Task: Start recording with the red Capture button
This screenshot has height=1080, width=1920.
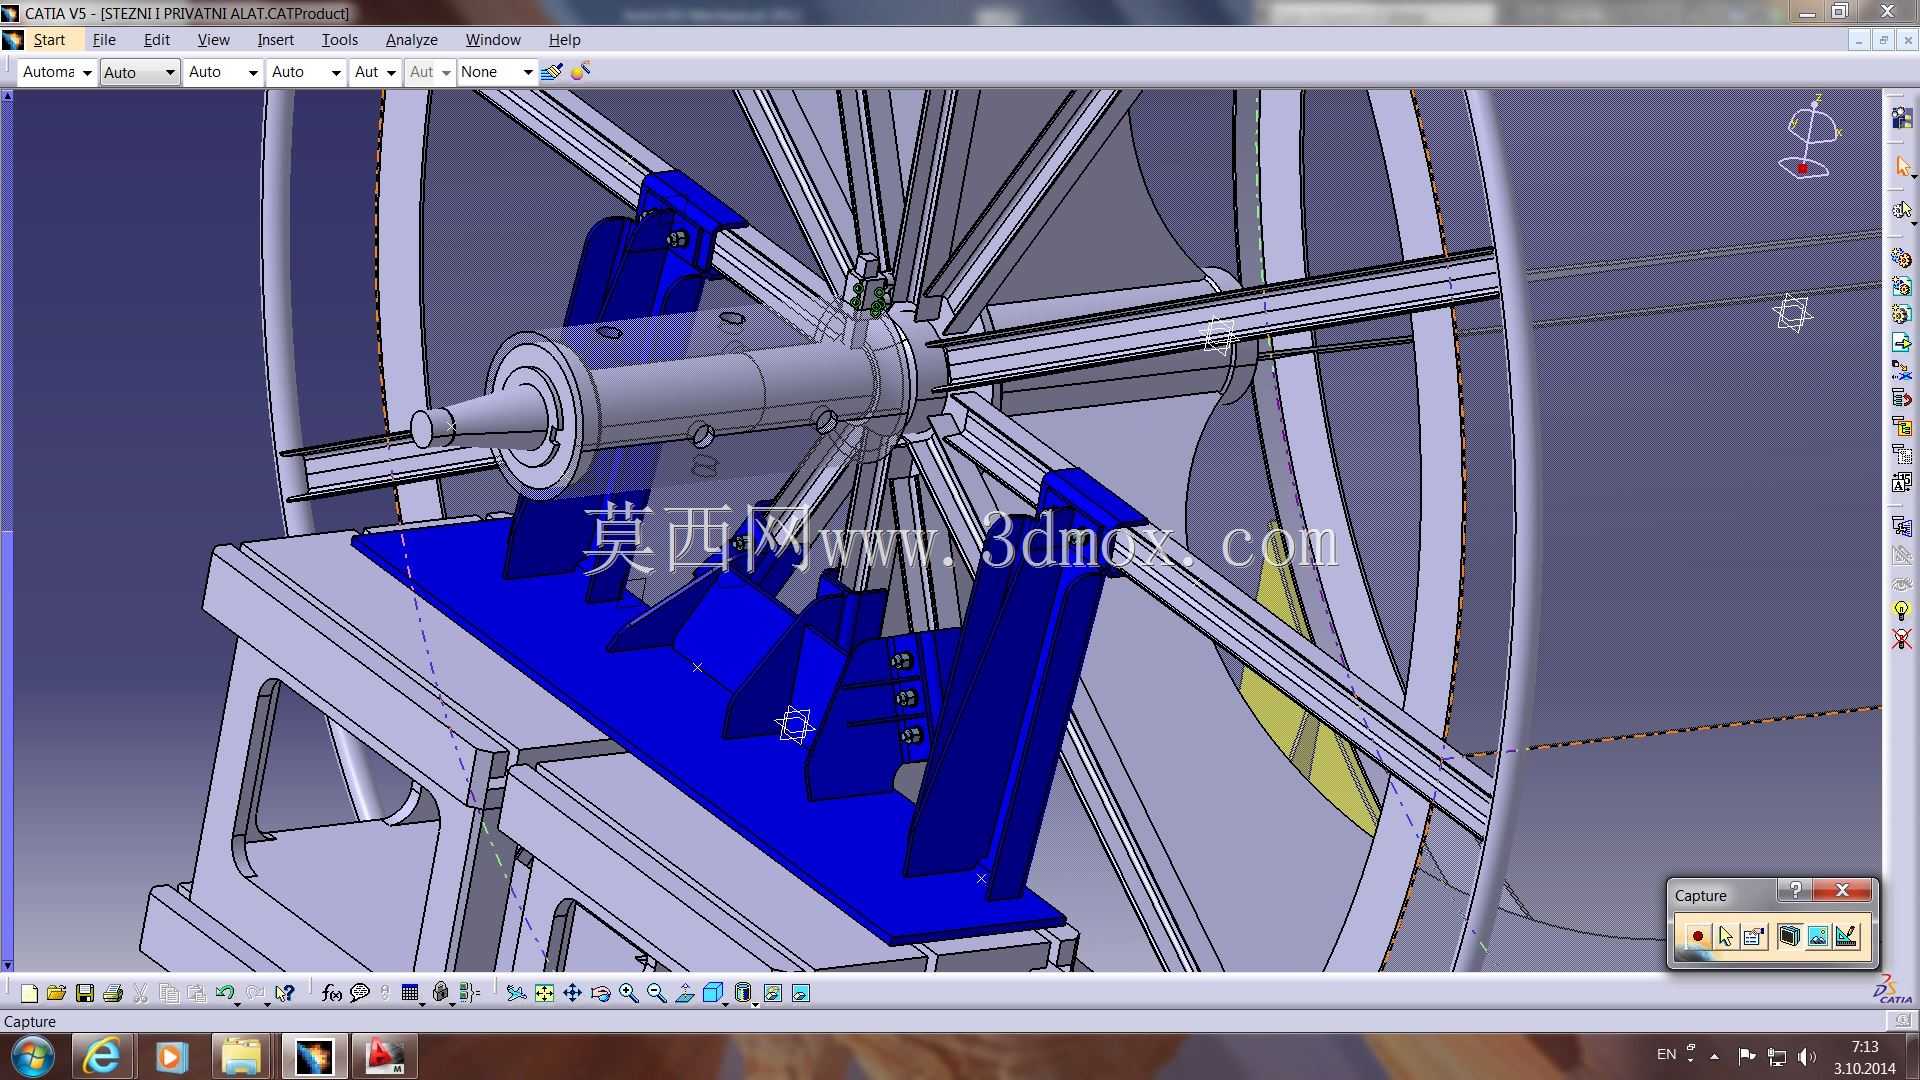Action: pyautogui.click(x=1697, y=937)
